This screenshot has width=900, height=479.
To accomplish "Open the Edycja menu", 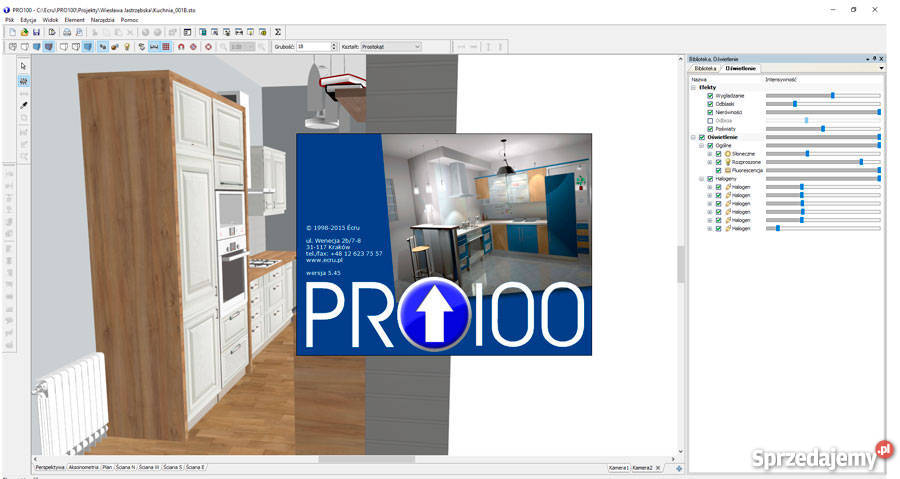I will click(28, 20).
